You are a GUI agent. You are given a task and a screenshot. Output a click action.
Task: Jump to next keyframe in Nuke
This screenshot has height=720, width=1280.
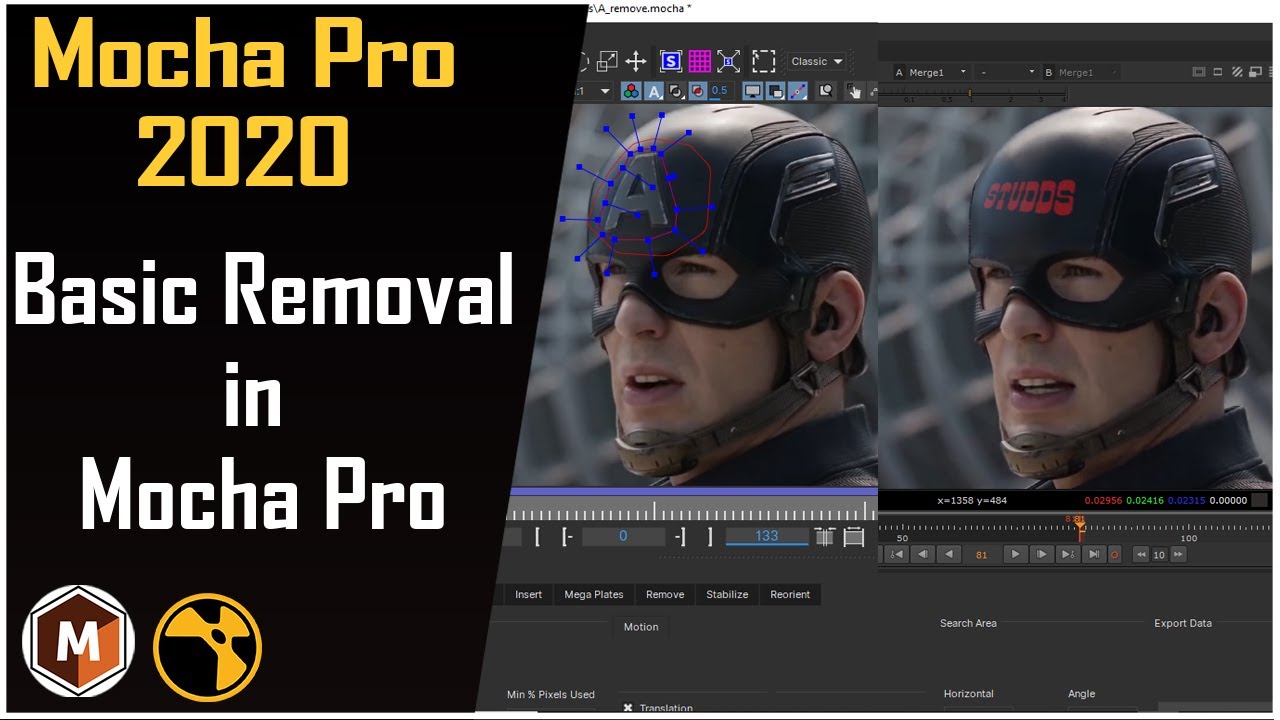pos(1068,554)
